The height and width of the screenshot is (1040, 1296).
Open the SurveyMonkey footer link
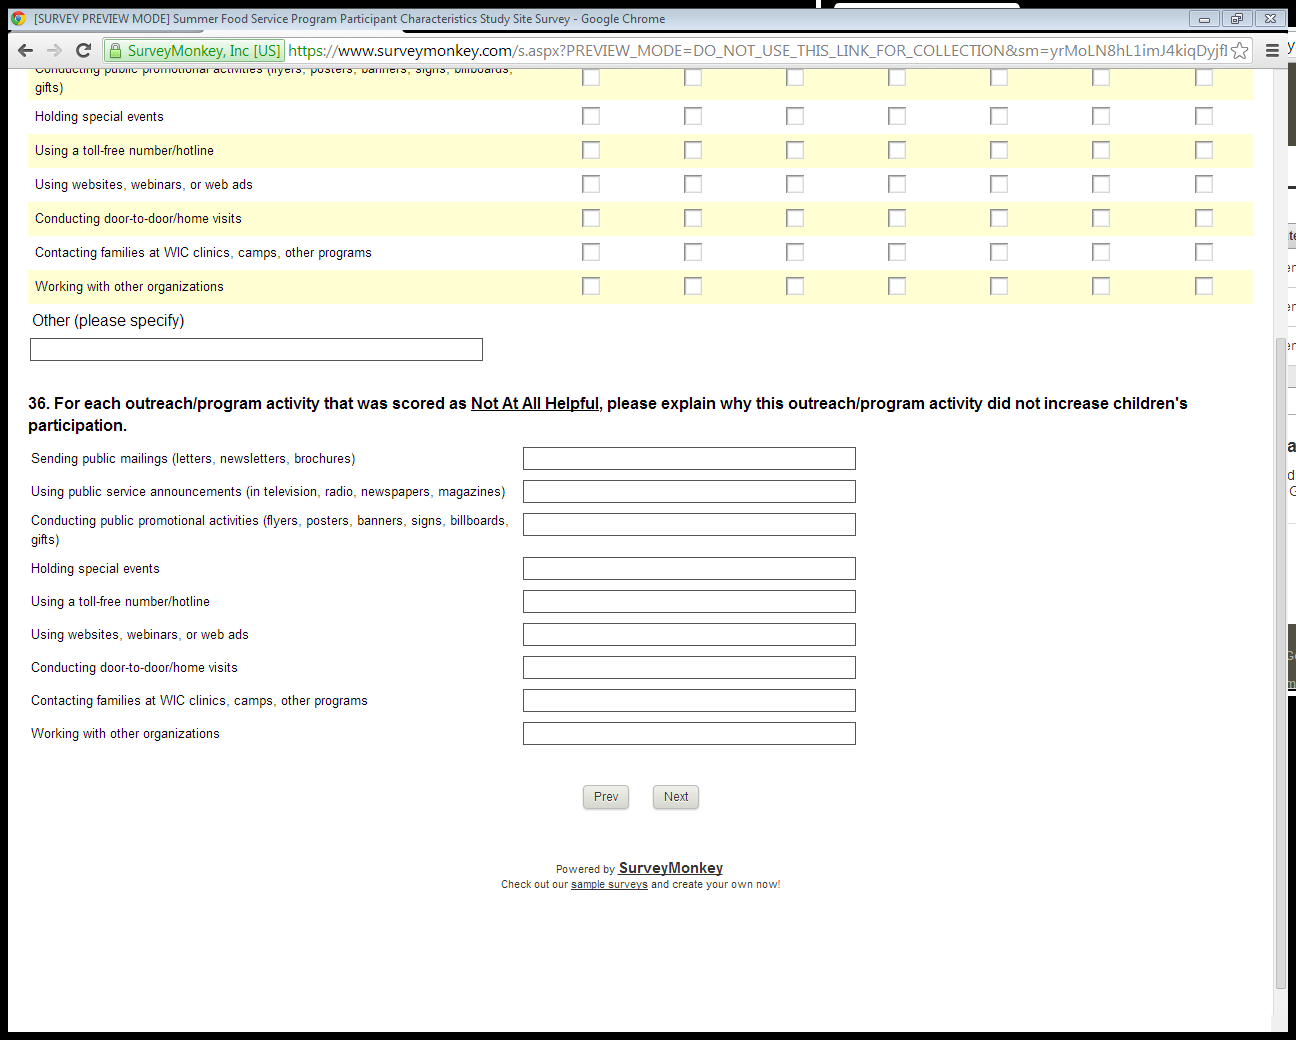[x=670, y=868]
